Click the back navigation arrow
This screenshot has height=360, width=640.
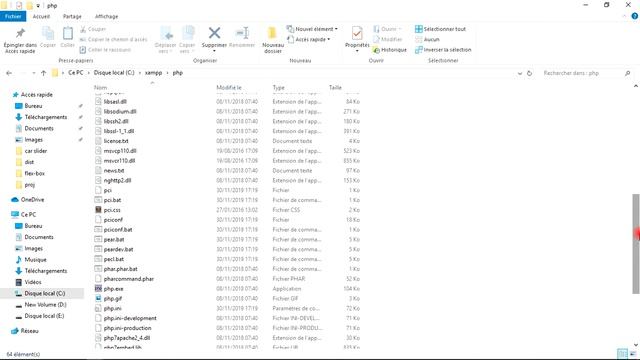click(9, 73)
